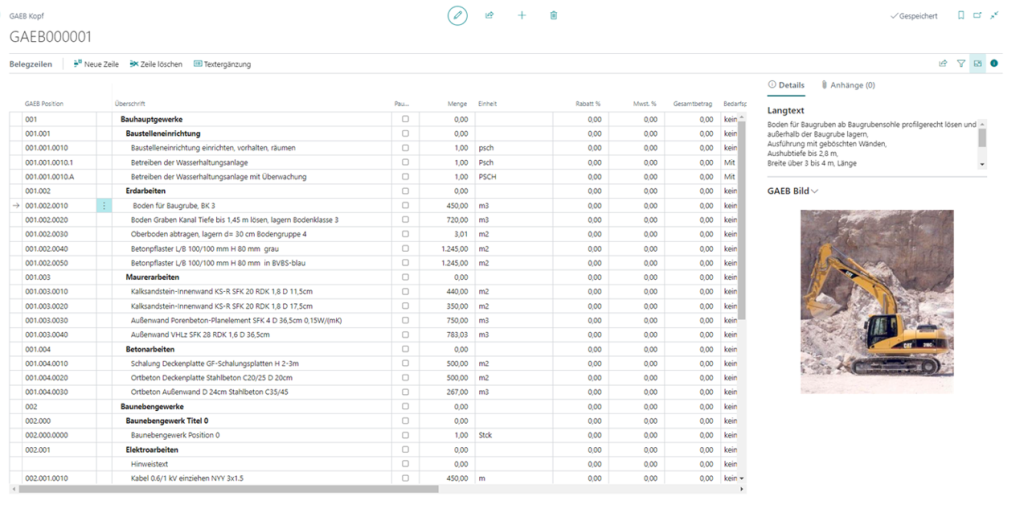
Task: Select Schalung Deckenplatte row text
Action: (215, 364)
